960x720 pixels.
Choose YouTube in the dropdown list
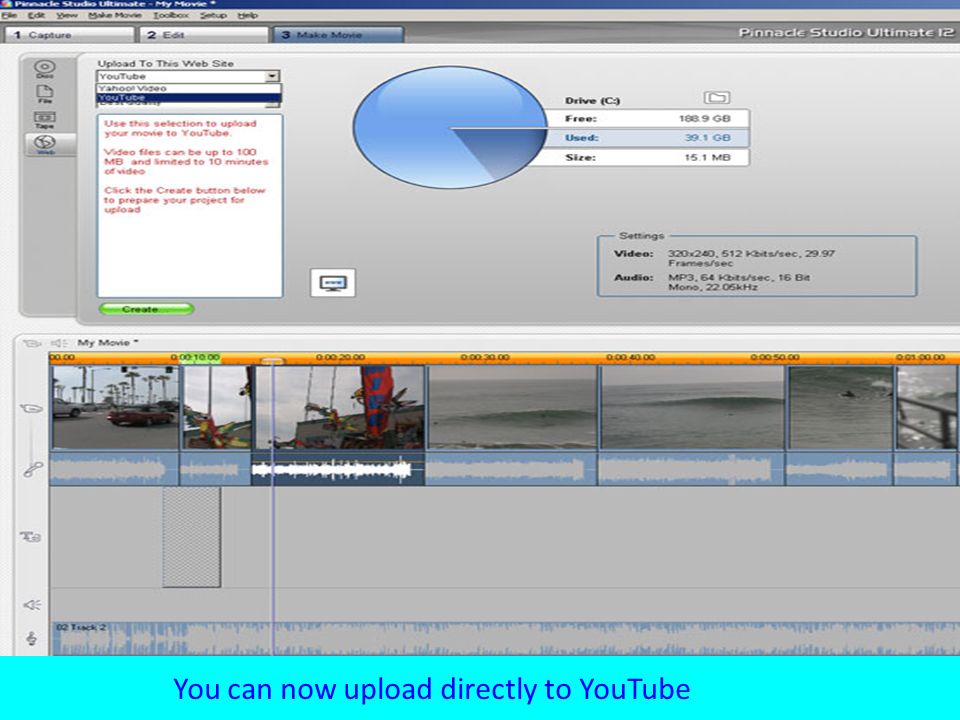[x=189, y=97]
